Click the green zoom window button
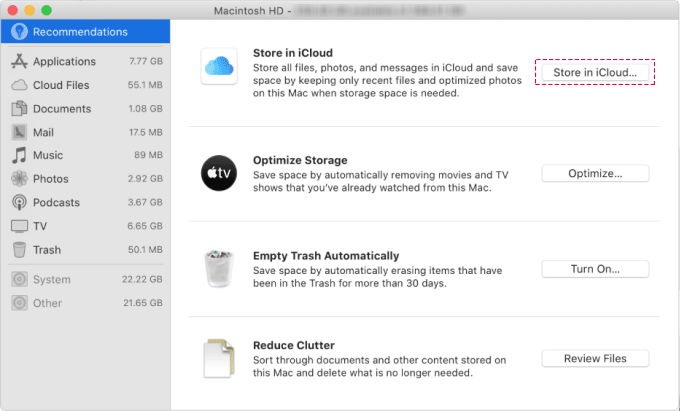The image size is (680, 411). pos(46,10)
